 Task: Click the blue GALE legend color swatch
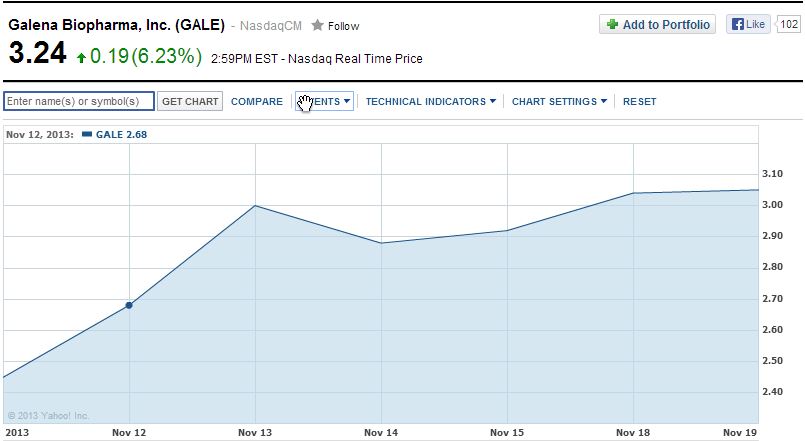coord(87,135)
